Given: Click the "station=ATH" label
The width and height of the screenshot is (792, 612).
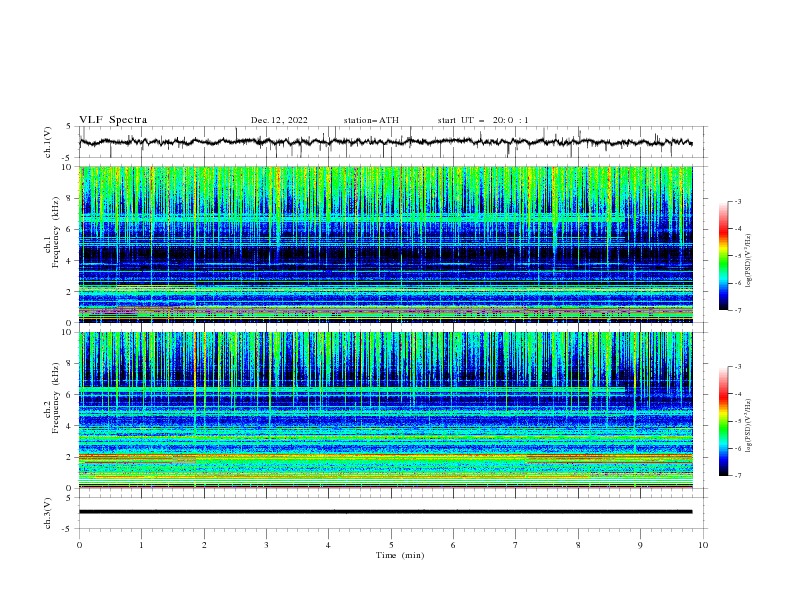Looking at the screenshot, I should coord(371,120).
